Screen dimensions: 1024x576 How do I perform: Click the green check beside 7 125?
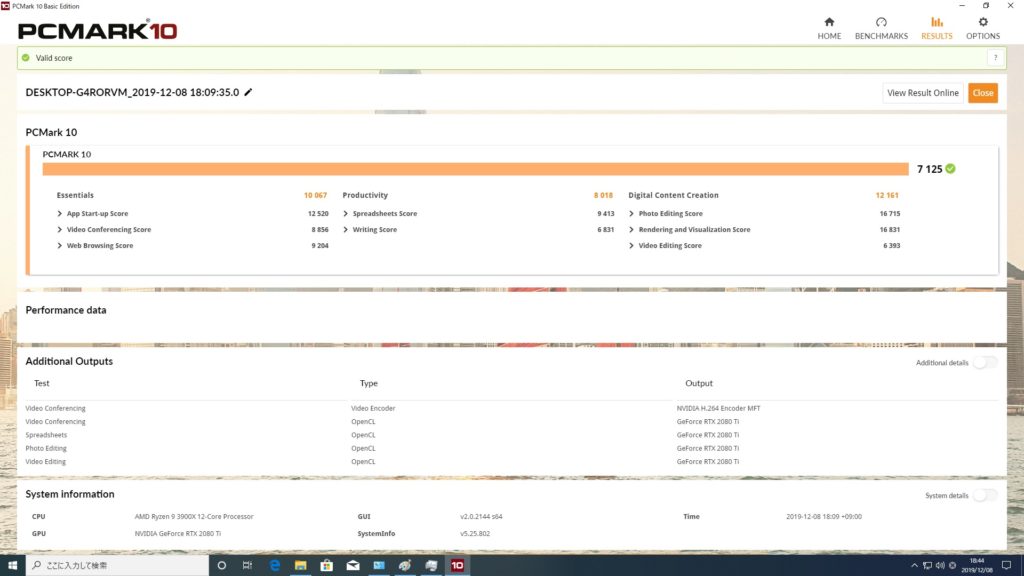click(x=950, y=168)
